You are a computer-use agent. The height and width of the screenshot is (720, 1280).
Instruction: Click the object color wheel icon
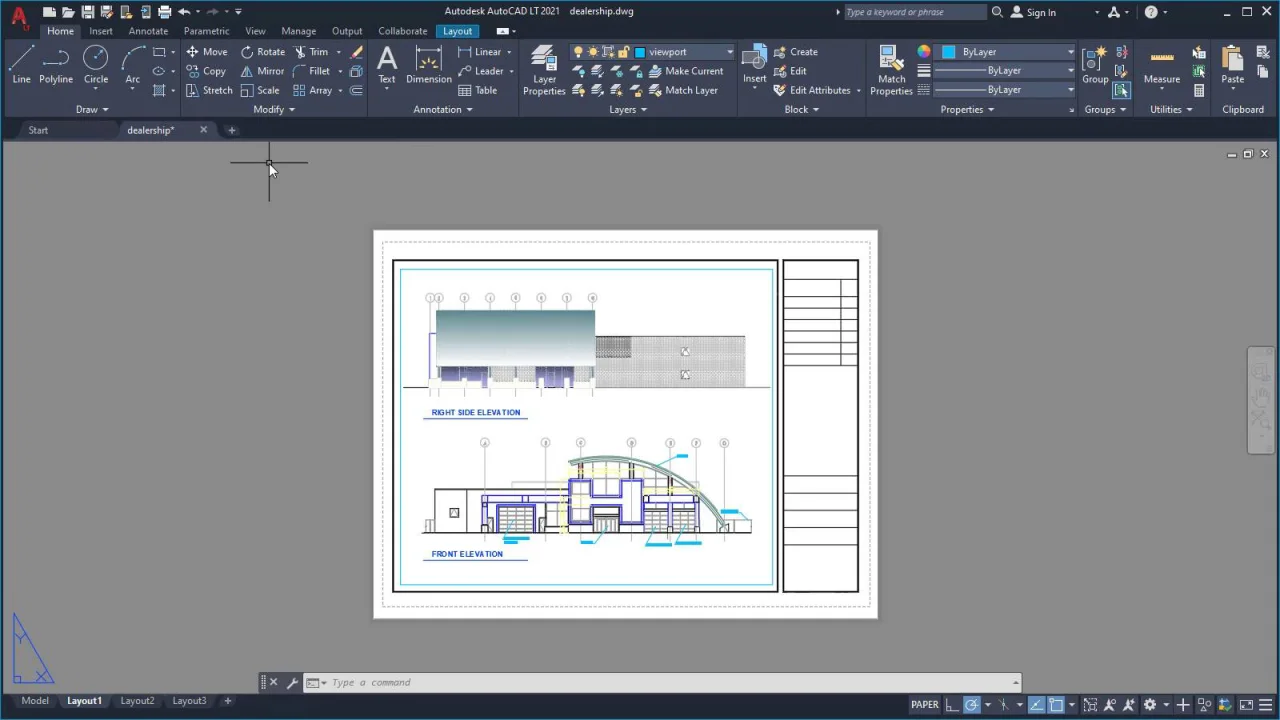pyautogui.click(x=924, y=52)
